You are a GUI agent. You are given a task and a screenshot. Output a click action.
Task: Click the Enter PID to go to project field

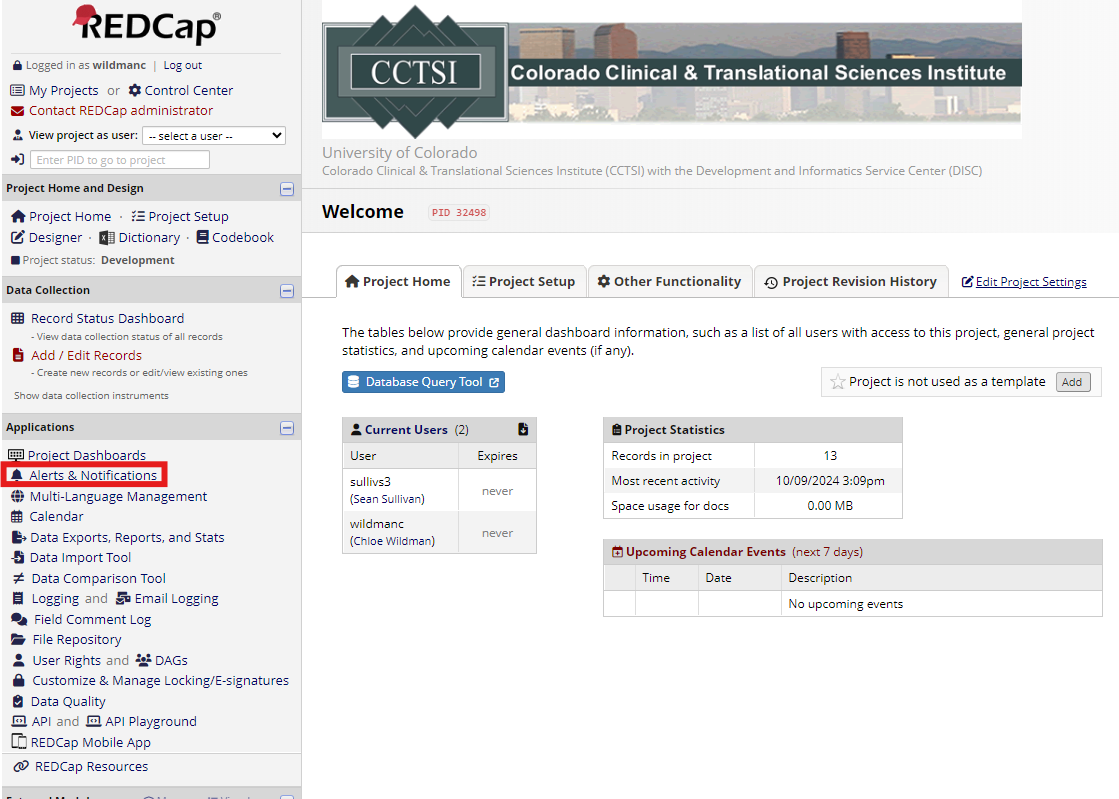coord(119,159)
